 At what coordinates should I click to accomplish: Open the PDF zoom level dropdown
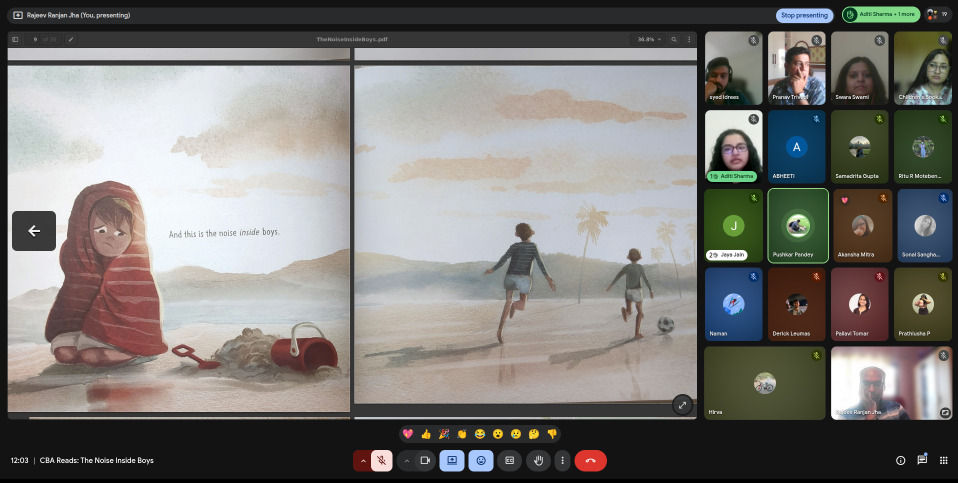650,39
